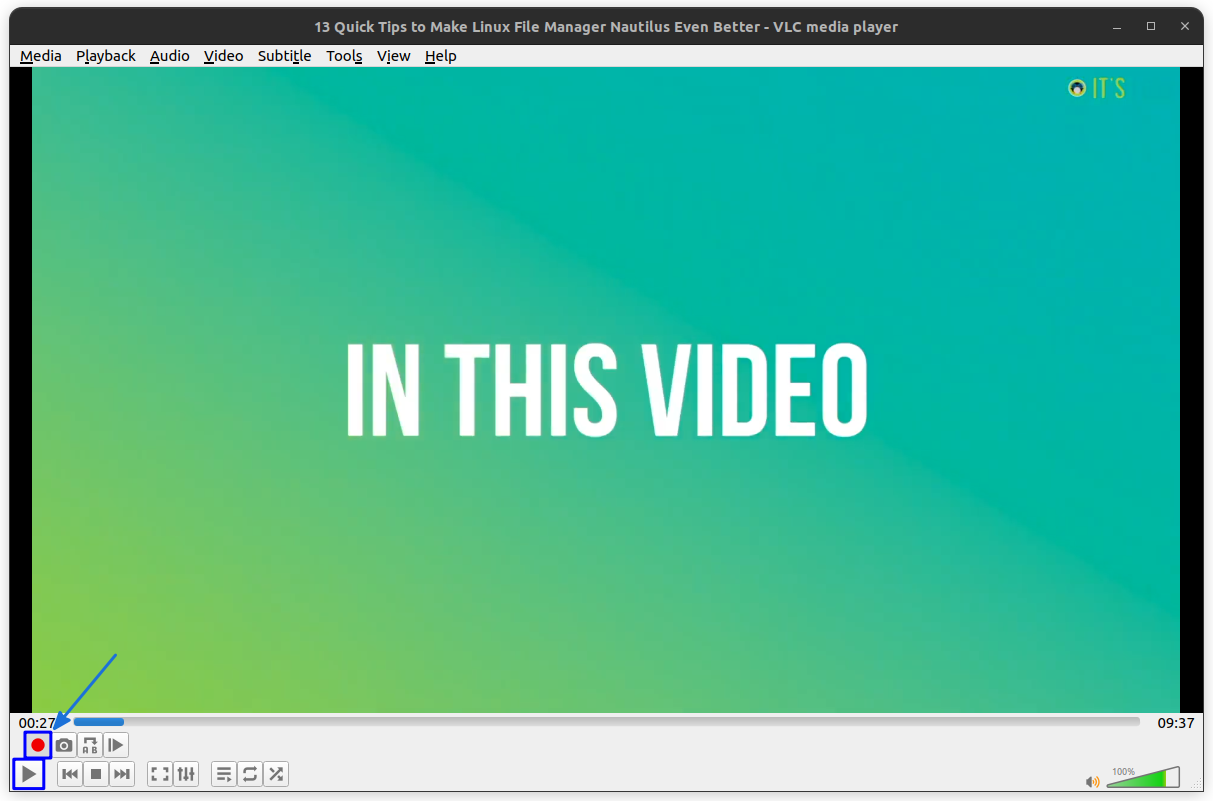The height and width of the screenshot is (801, 1213).
Task: Open the Media menu
Action: click(40, 56)
